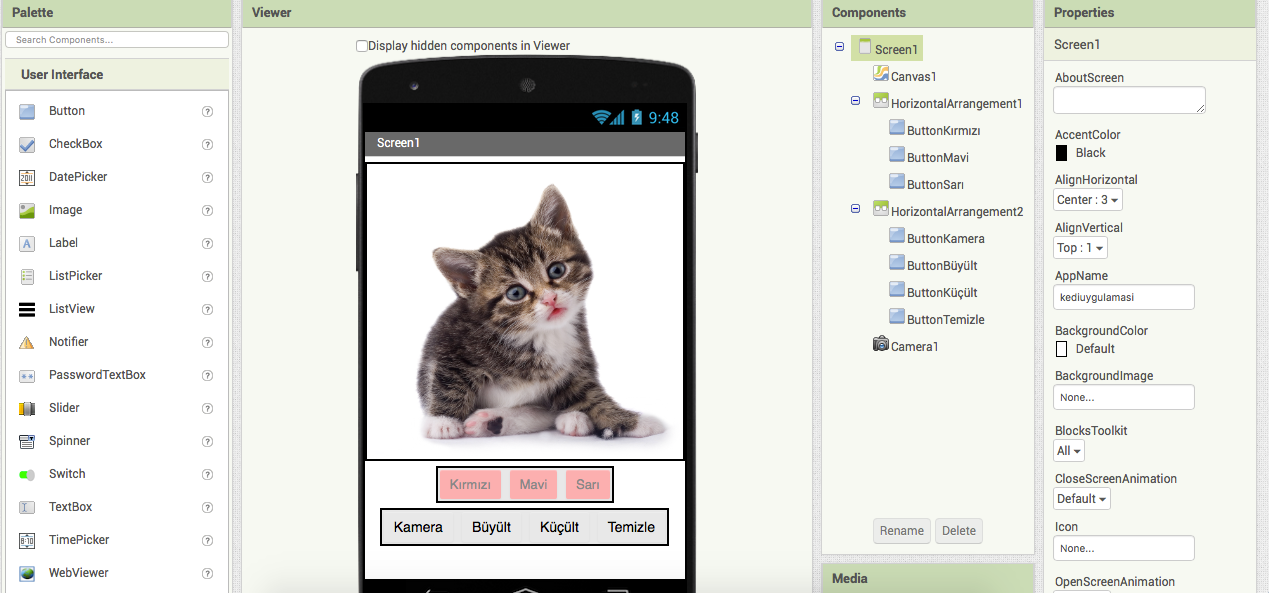Collapse HorizontalArrangement1 tree node
This screenshot has height=593, width=1269.
pyautogui.click(x=855, y=100)
